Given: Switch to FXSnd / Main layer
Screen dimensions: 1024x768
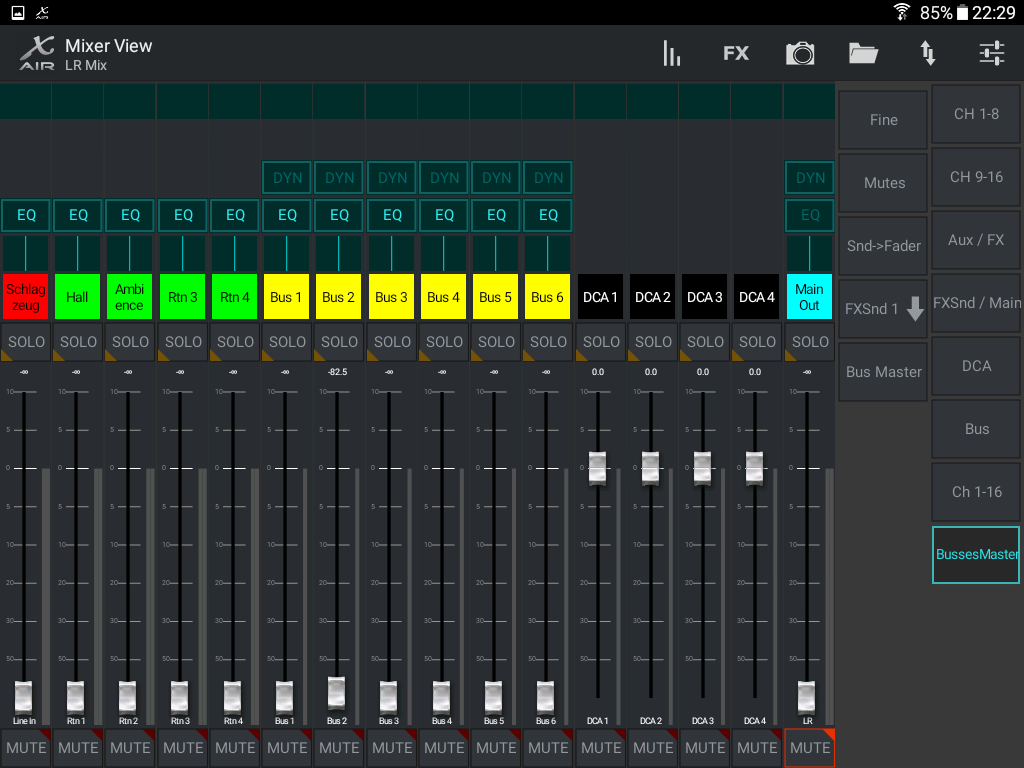Looking at the screenshot, I should tap(976, 303).
